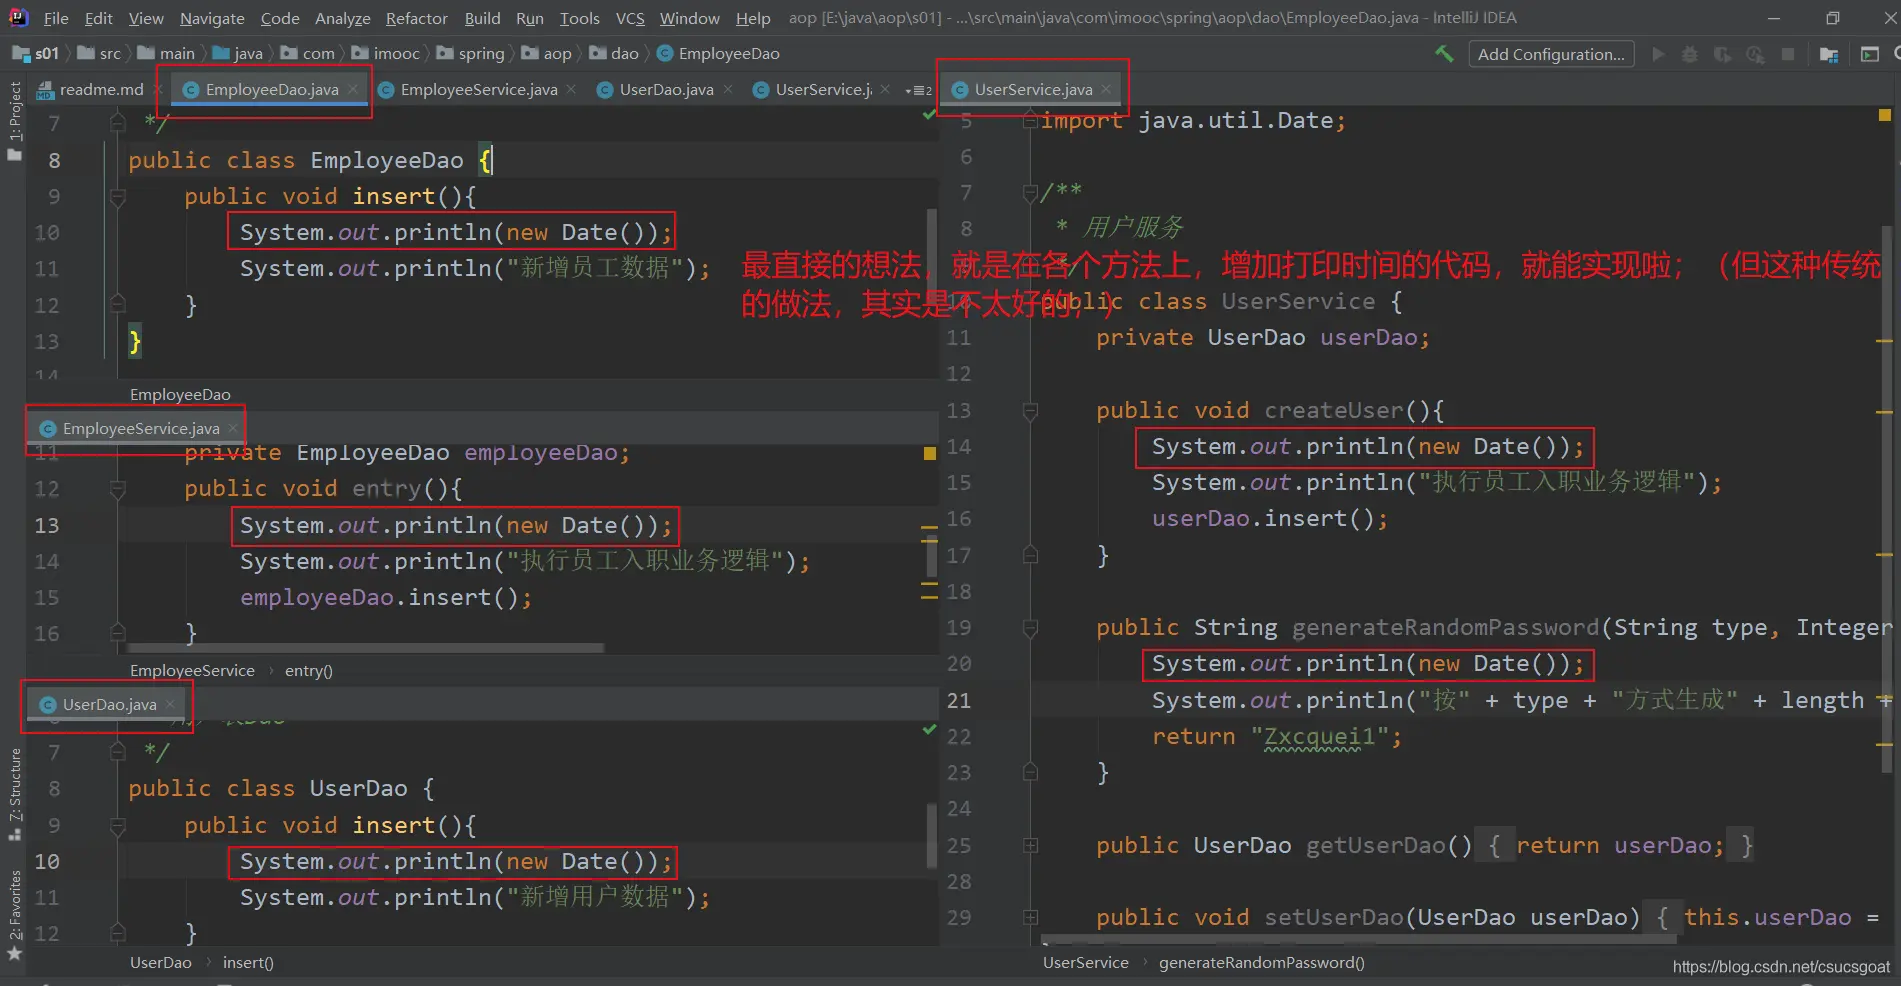Click the Debug bug icon
This screenshot has width=1901, height=986.
click(1689, 54)
